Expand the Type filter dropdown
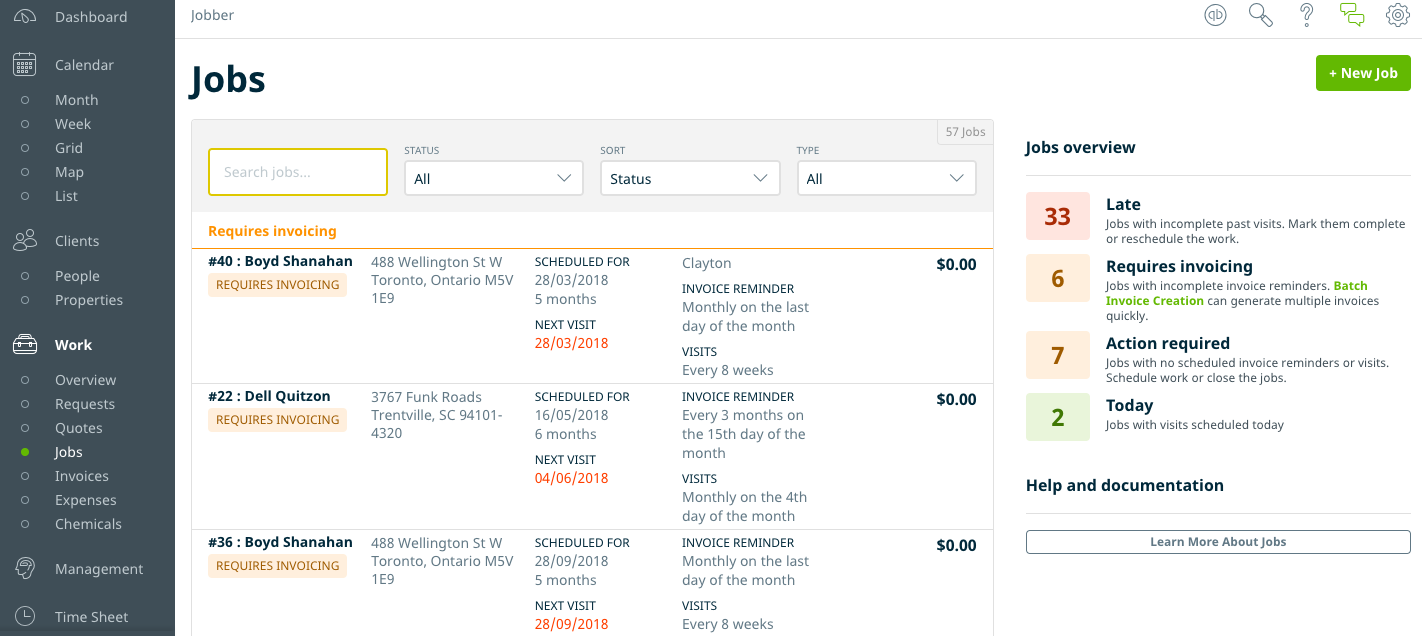The image size is (1422, 636). coord(885,179)
